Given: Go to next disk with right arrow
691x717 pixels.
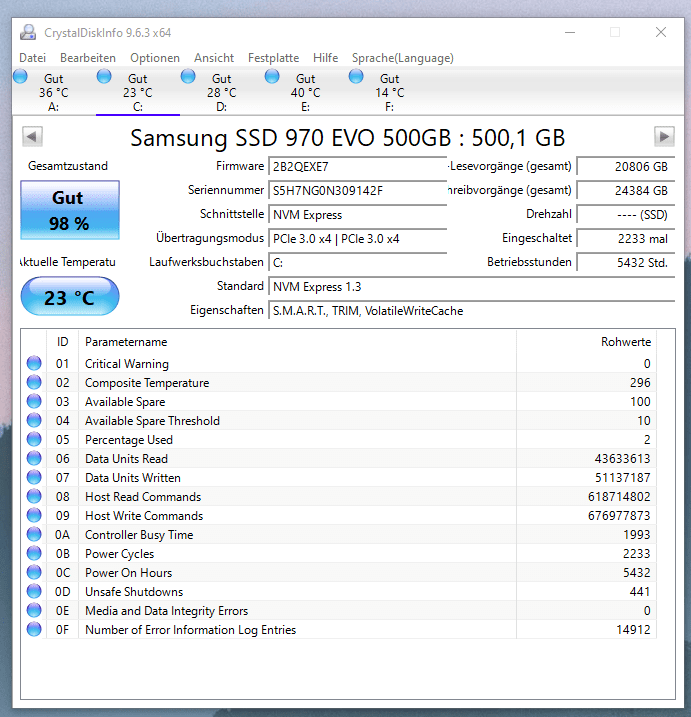Looking at the screenshot, I should tap(664, 136).
